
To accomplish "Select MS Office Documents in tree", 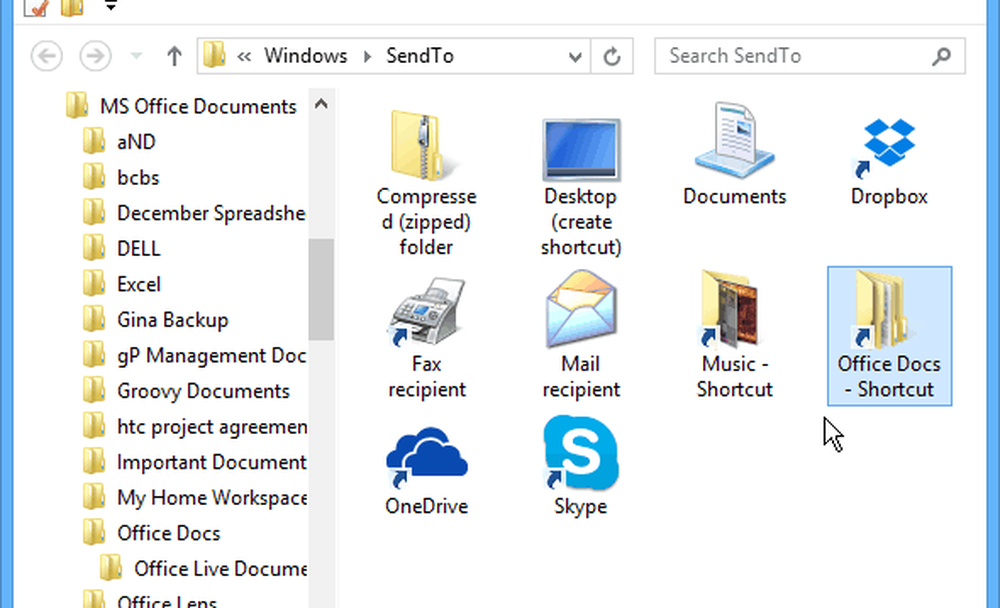I will (198, 106).
